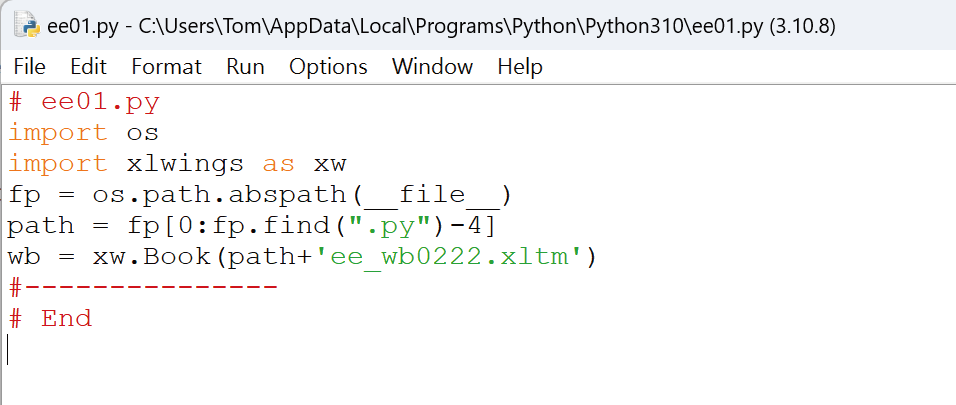
Task: Click 'fp.find' in the path line
Action: coord(270,226)
